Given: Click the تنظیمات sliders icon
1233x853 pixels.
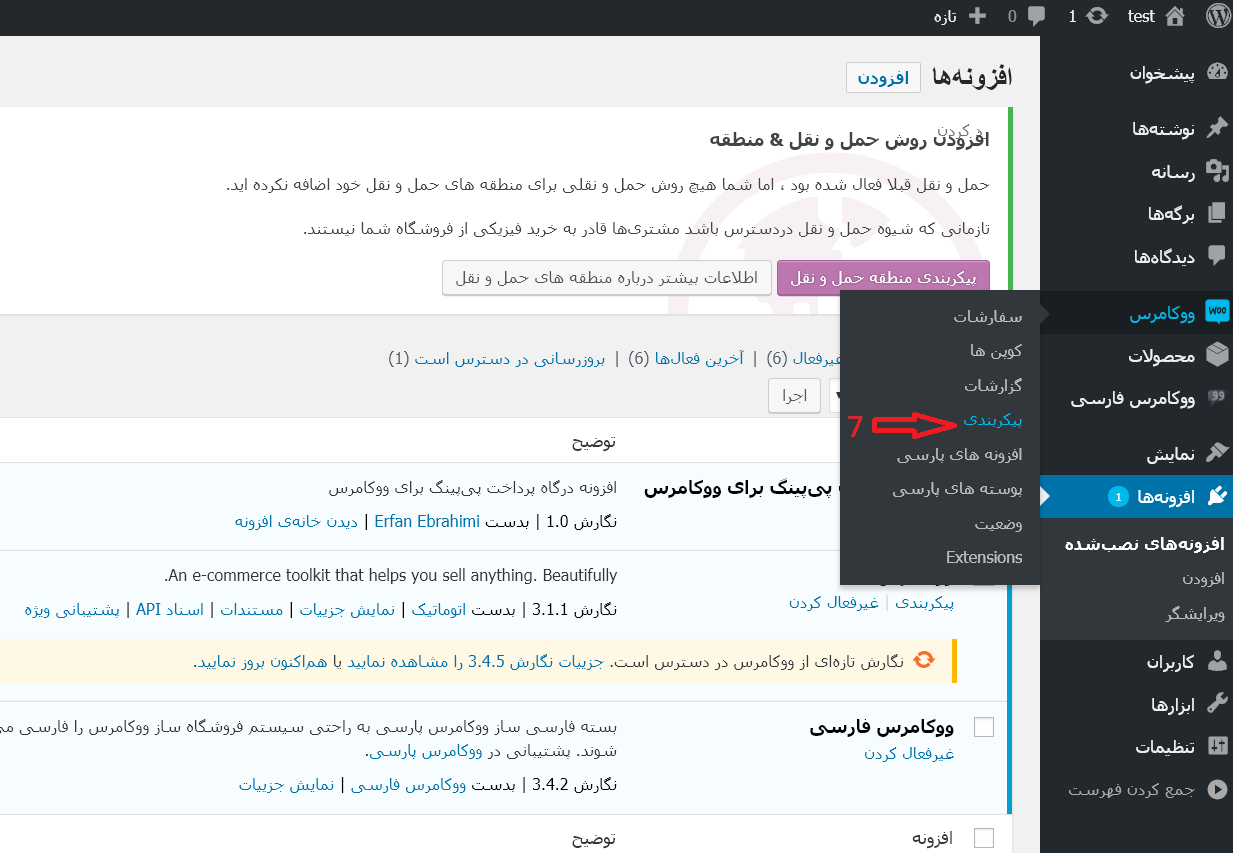Looking at the screenshot, I should pos(1216,746).
